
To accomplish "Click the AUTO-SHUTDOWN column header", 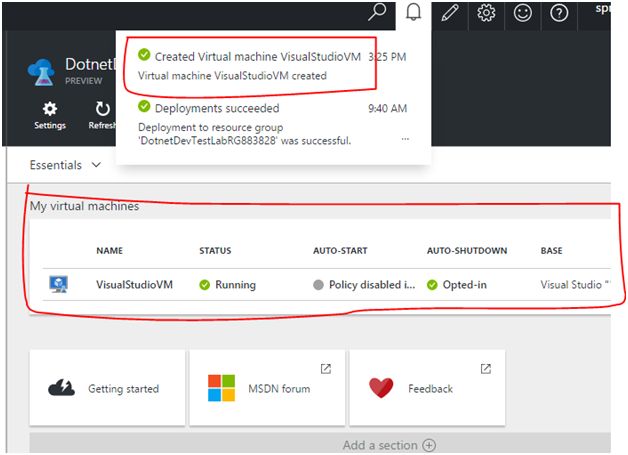I will (467, 251).
